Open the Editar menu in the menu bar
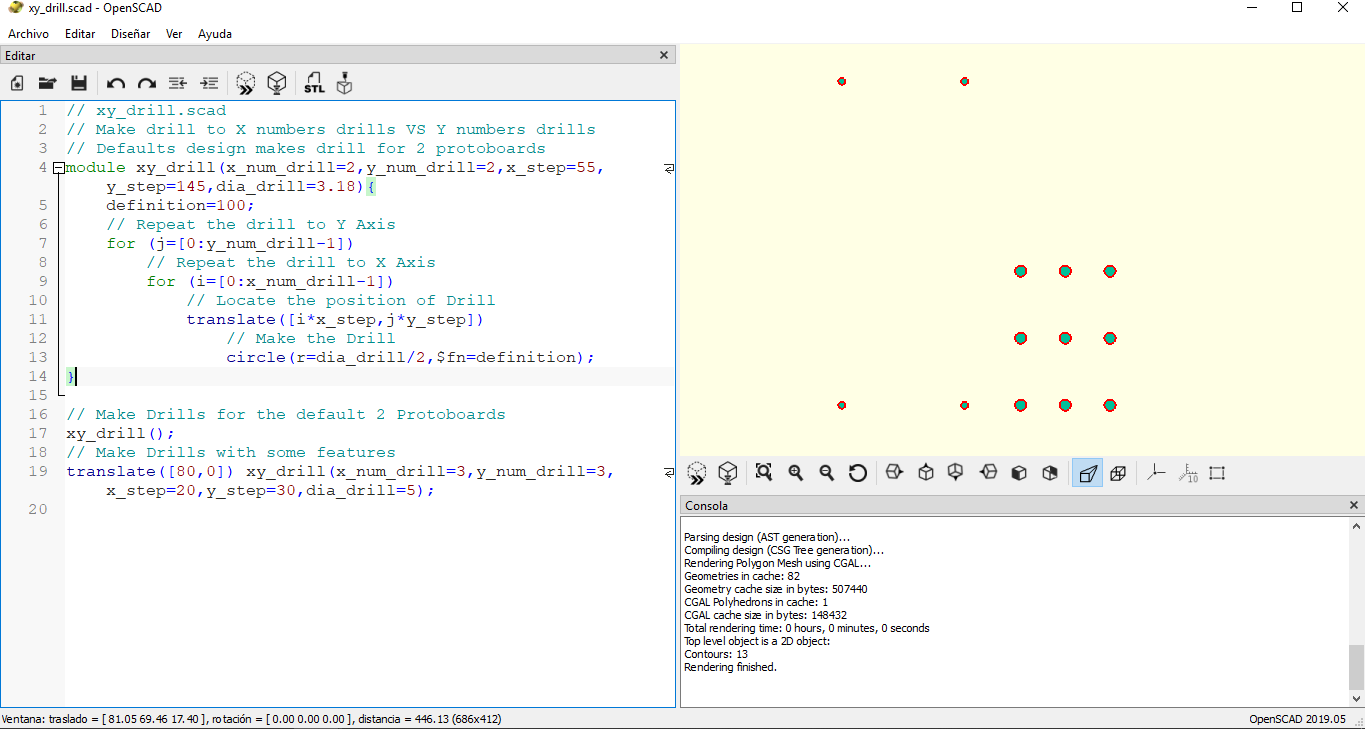This screenshot has height=729, width=1365. (80, 34)
